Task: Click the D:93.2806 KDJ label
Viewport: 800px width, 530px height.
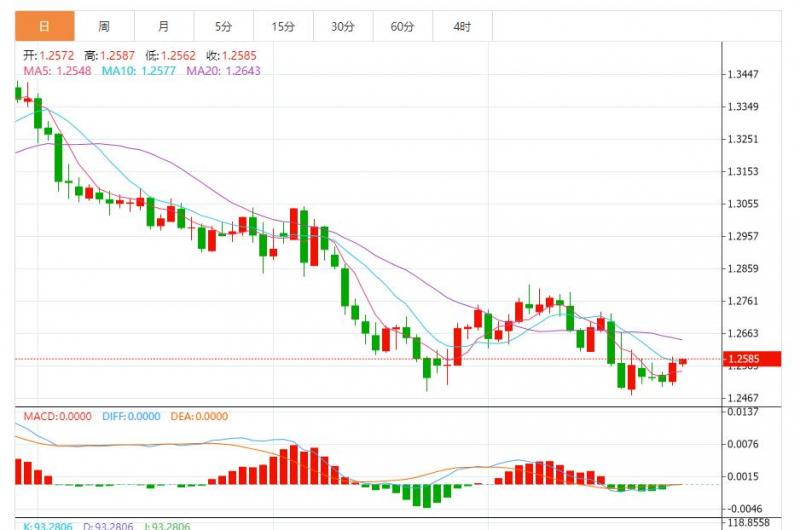Action: [x=108, y=525]
